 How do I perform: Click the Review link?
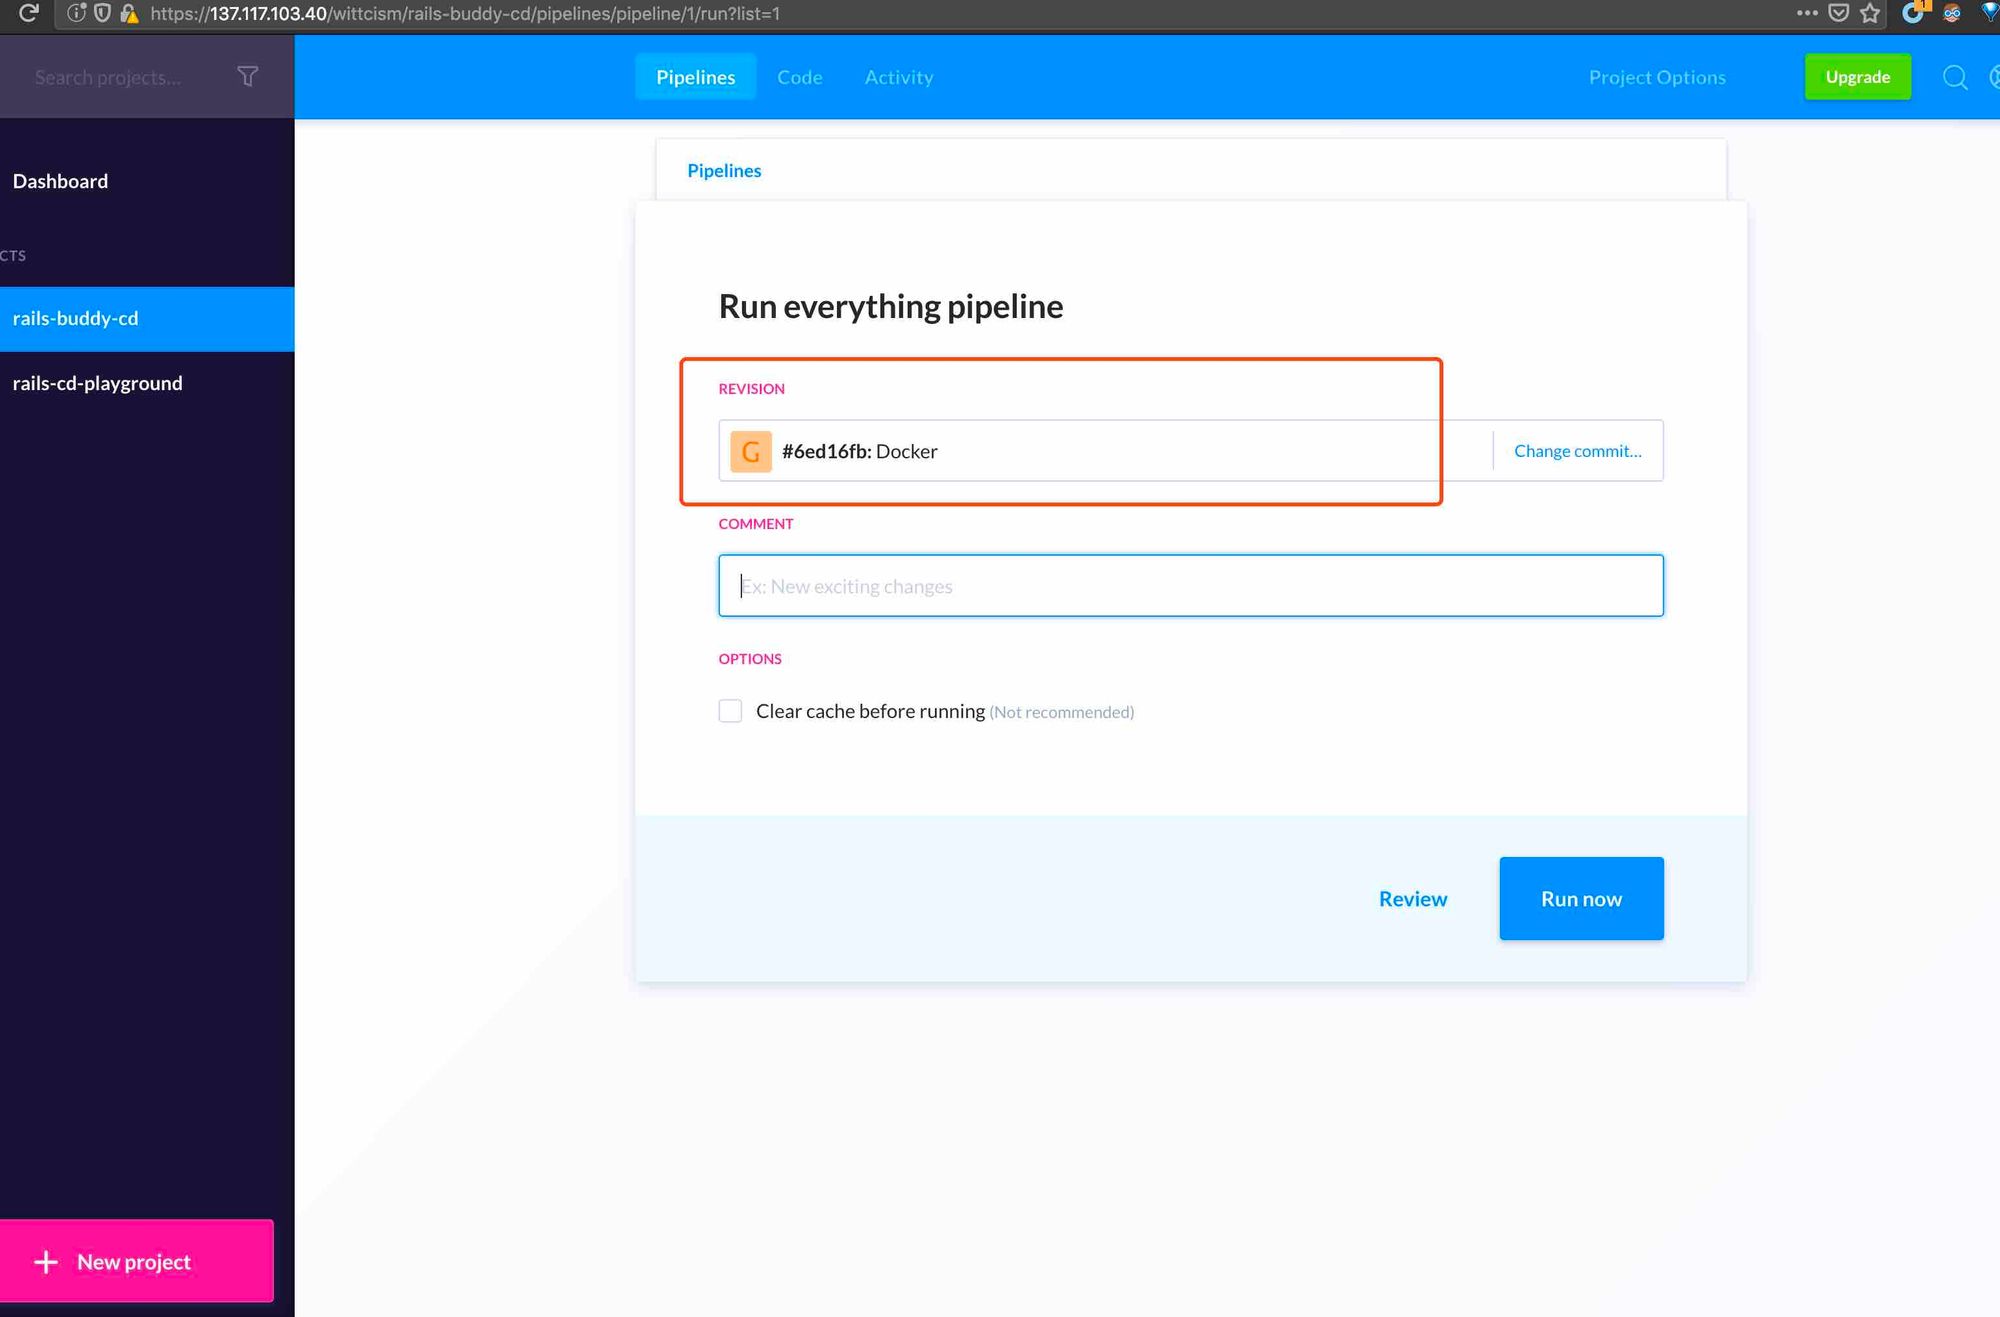1412,899
